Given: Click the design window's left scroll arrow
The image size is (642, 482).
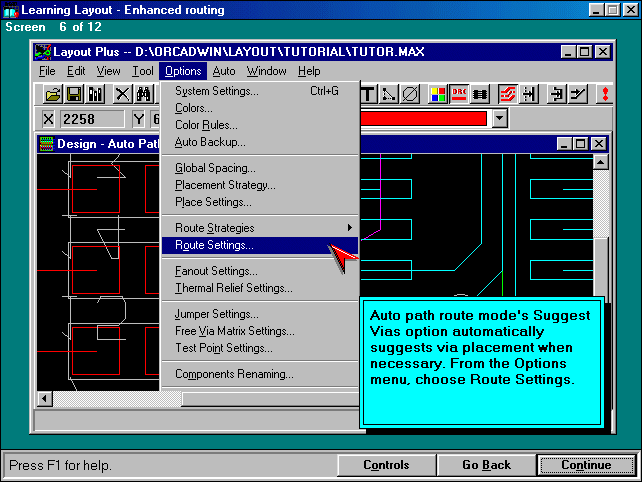Looking at the screenshot, I should click(45, 399).
